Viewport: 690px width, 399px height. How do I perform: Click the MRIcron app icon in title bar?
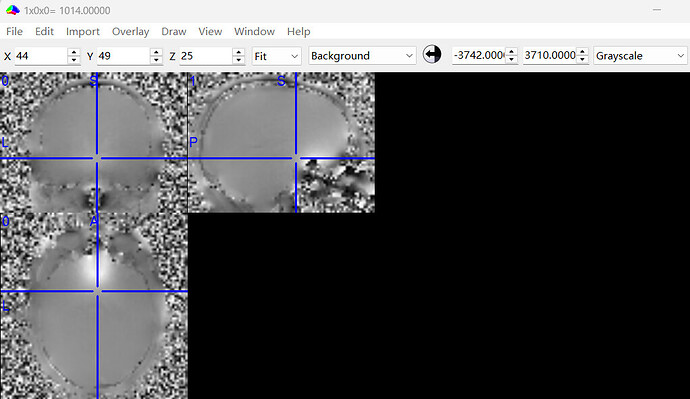tap(13, 10)
